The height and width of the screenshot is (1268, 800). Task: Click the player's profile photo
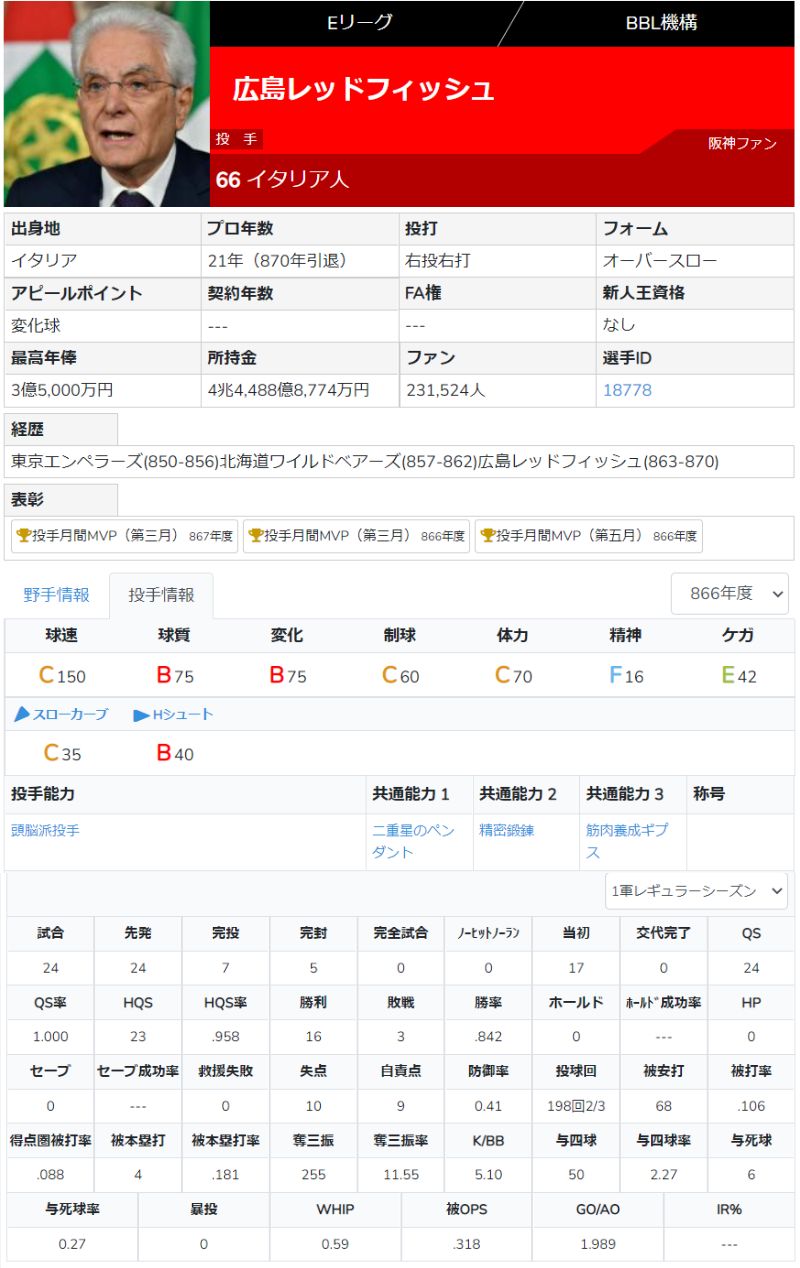tap(106, 103)
